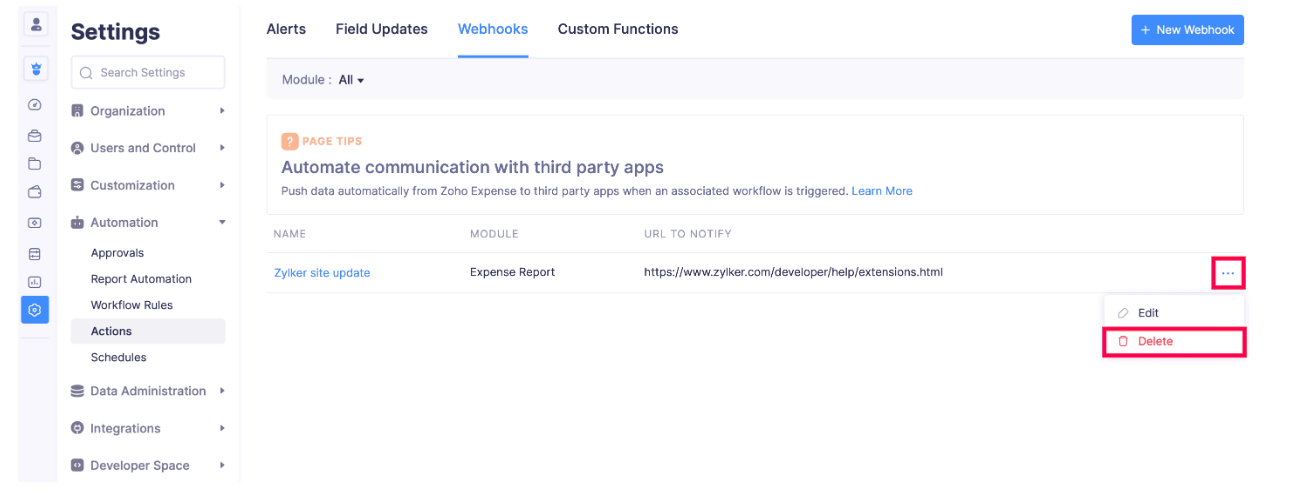
Task: Switch to the Field Updates tab
Action: [381, 29]
